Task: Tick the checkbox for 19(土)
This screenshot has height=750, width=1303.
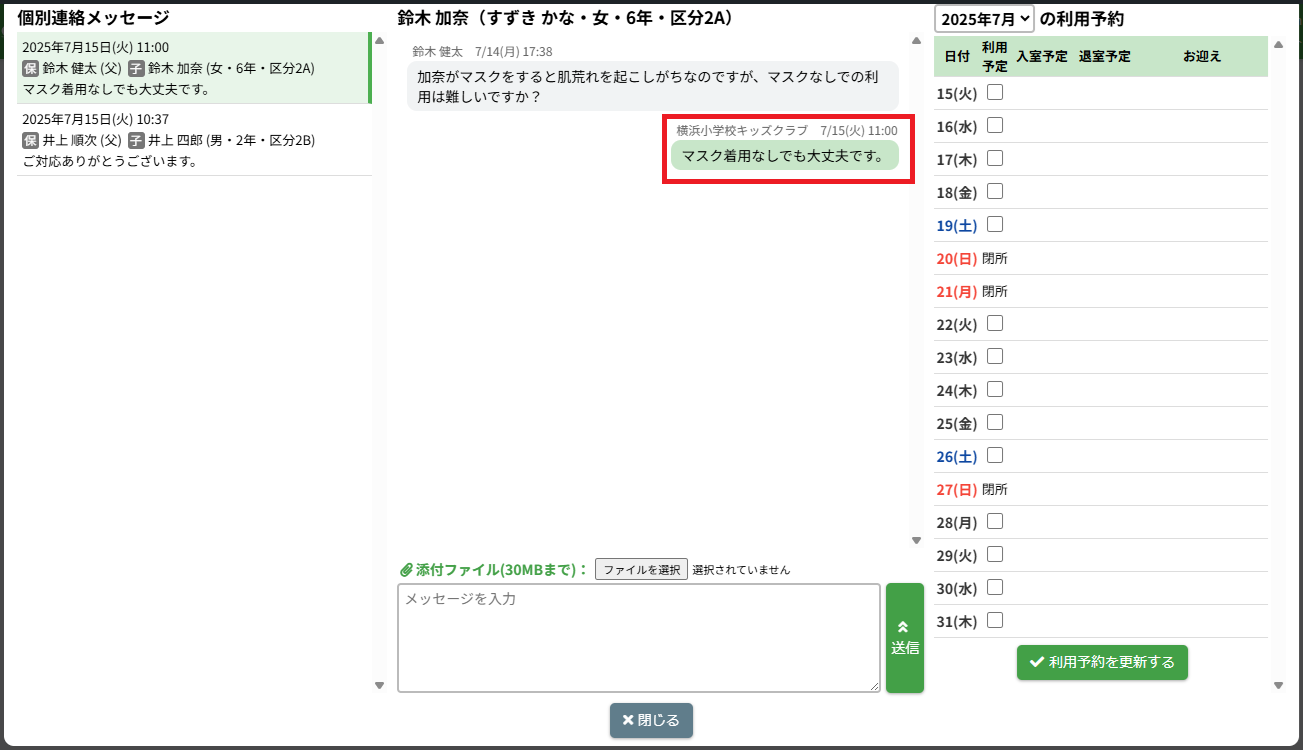Action: point(995,225)
